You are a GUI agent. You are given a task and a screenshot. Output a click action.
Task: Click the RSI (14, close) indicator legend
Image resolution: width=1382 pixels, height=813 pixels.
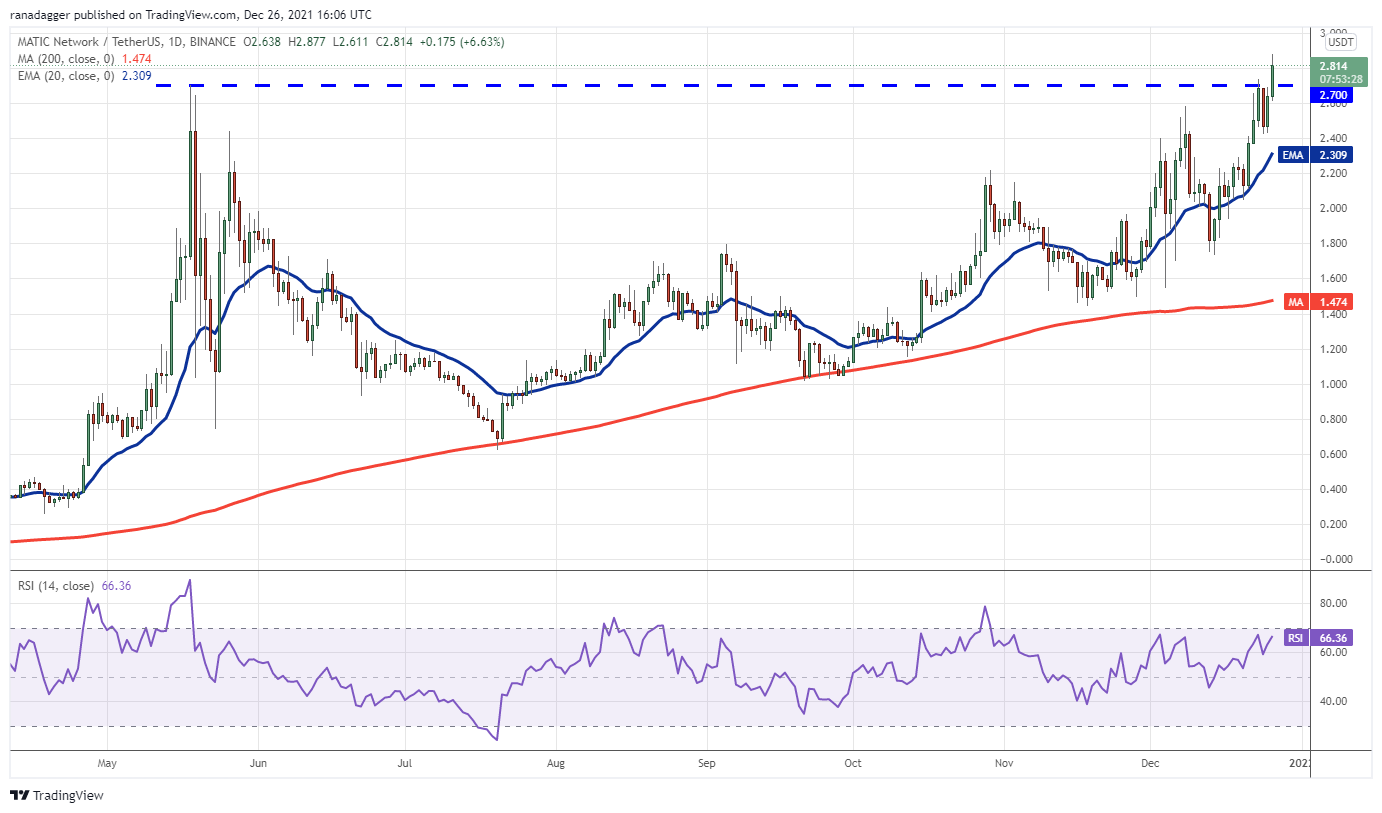tap(56, 586)
